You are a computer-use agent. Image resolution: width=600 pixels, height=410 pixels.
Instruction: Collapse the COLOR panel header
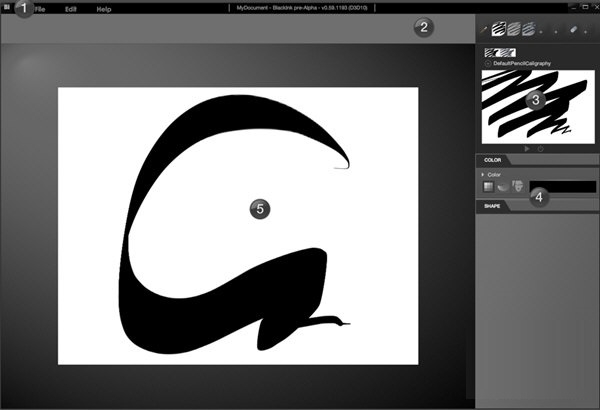pyautogui.click(x=492, y=159)
